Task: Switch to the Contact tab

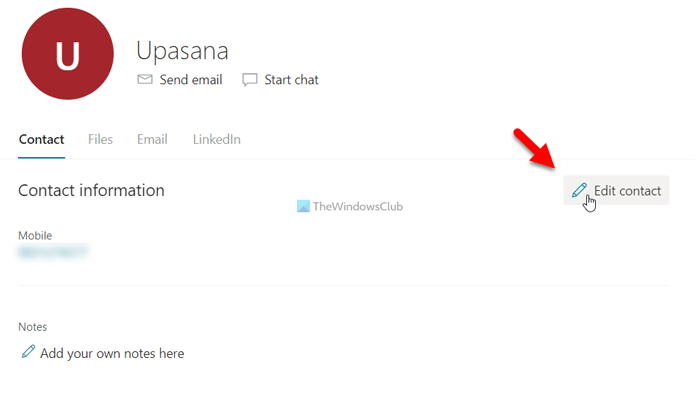Action: 41,140
